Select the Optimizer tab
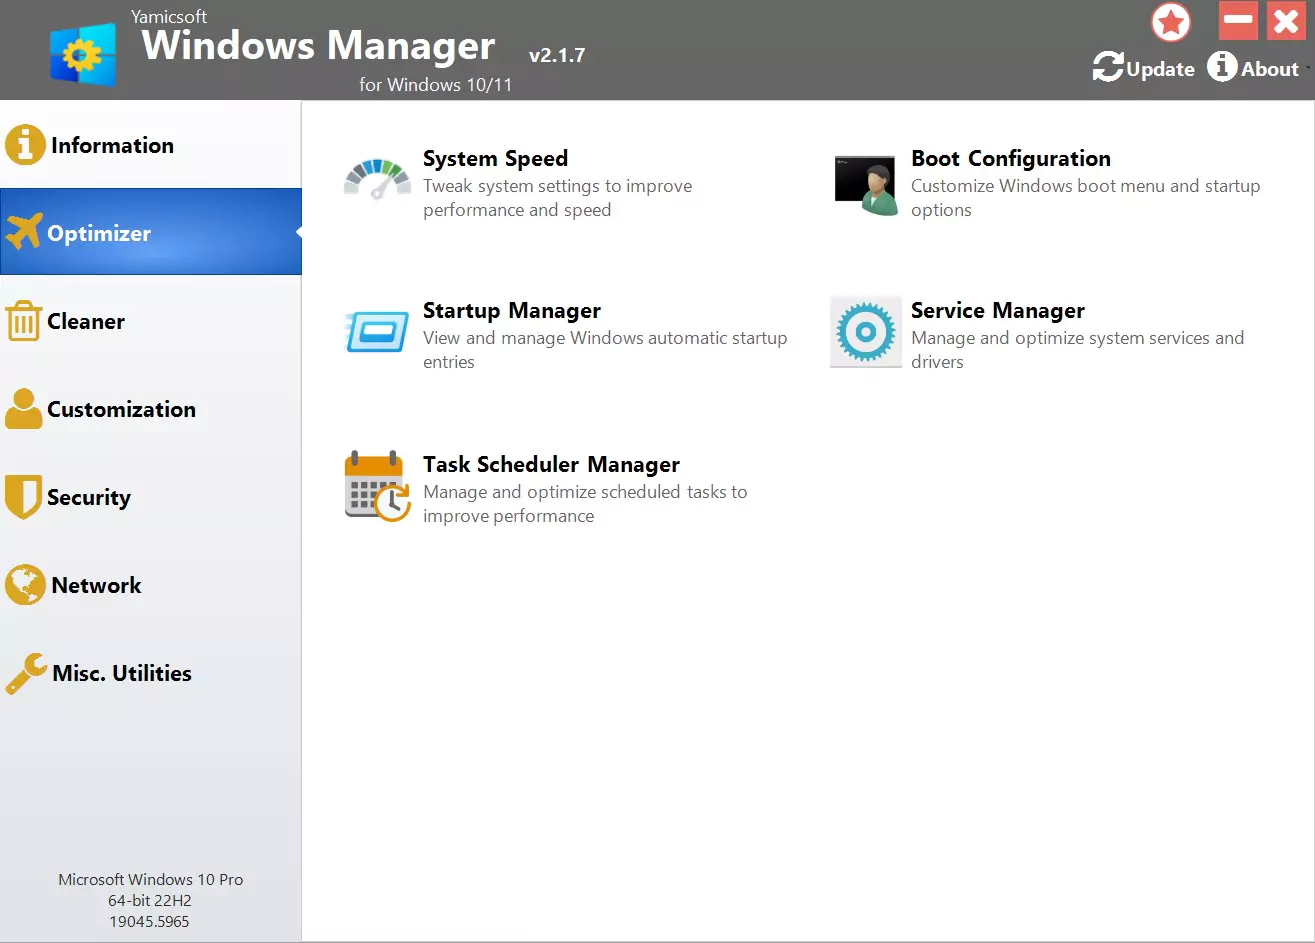Image resolution: width=1315 pixels, height=943 pixels. [150, 232]
